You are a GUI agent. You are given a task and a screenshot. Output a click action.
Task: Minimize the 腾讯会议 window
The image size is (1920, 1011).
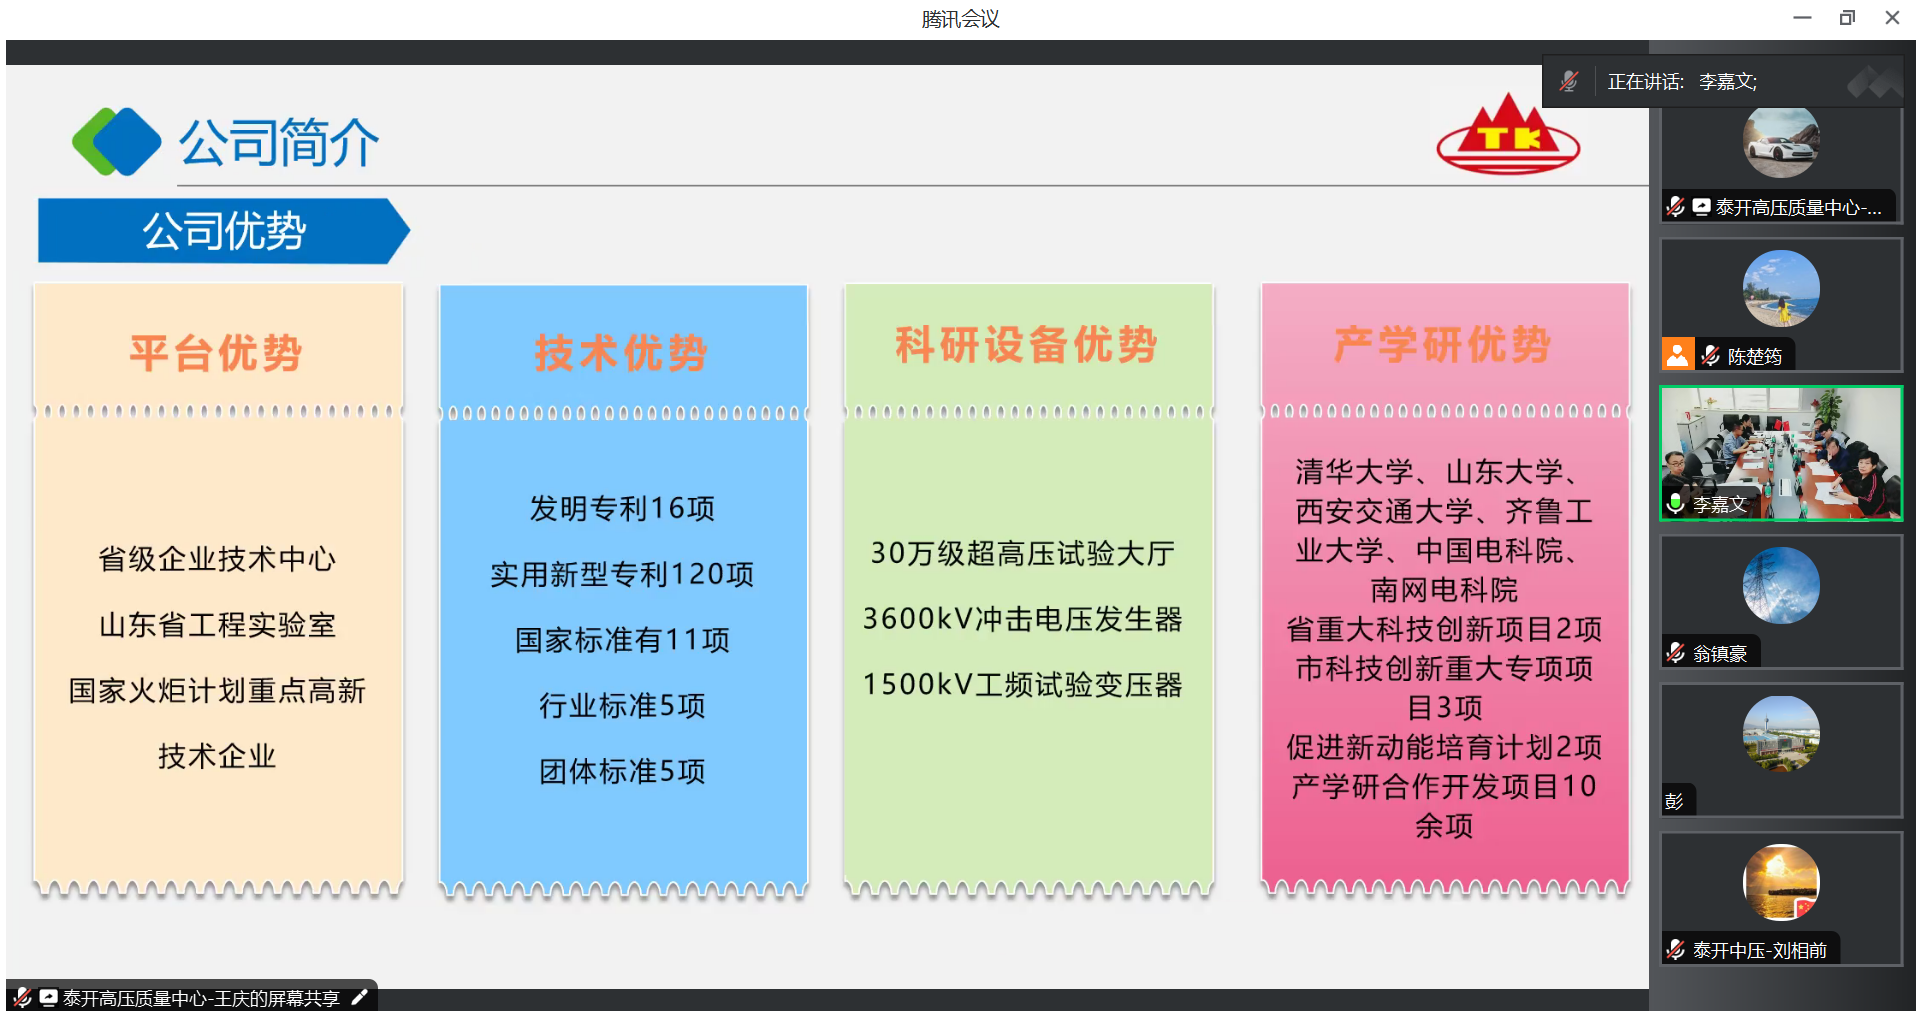pyautogui.click(x=1802, y=18)
